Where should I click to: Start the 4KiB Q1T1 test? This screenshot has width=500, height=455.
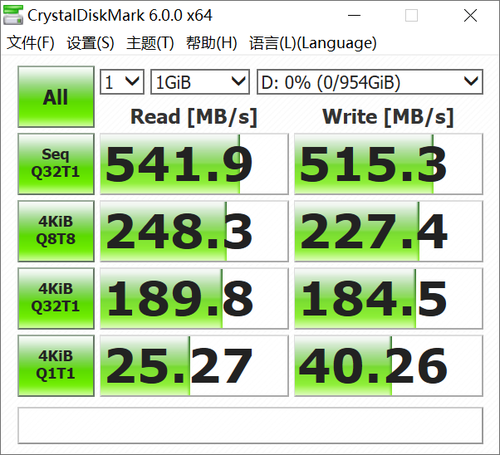56,366
